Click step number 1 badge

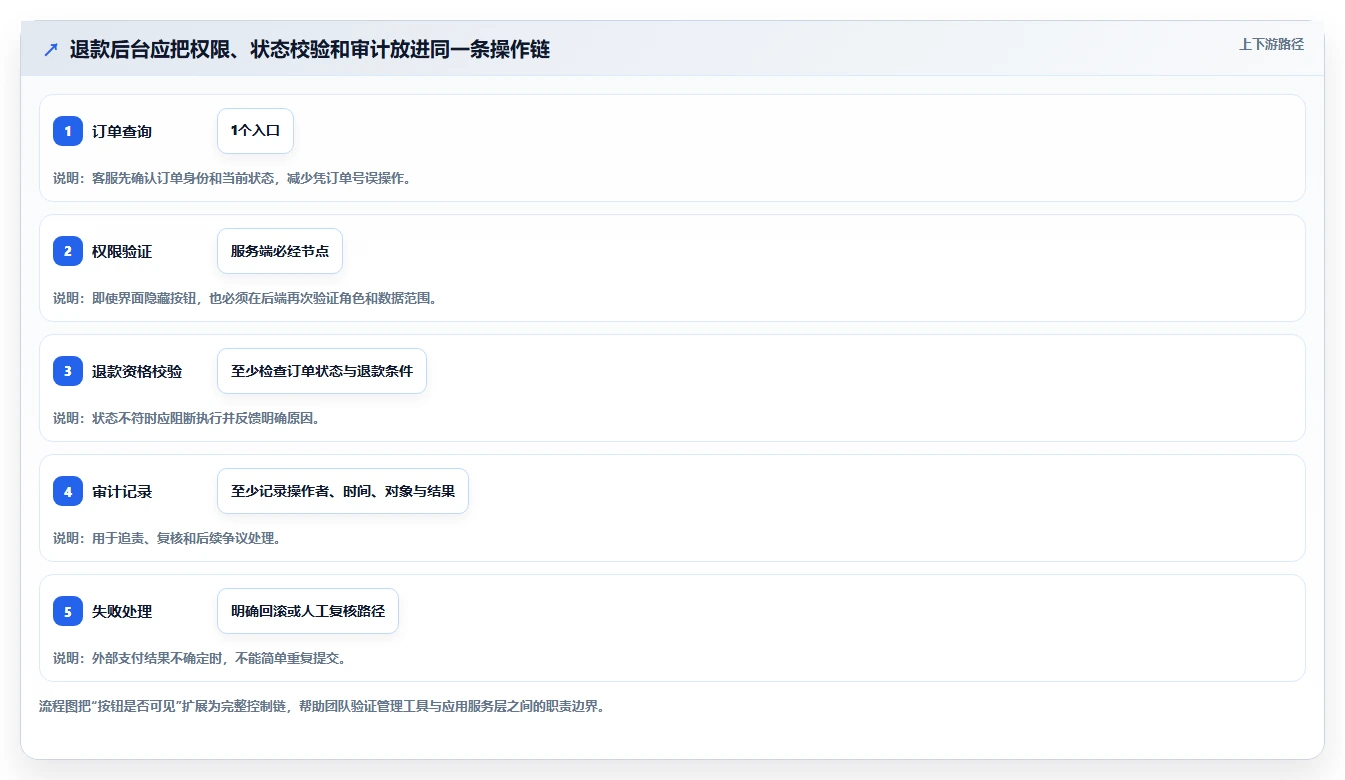point(68,131)
